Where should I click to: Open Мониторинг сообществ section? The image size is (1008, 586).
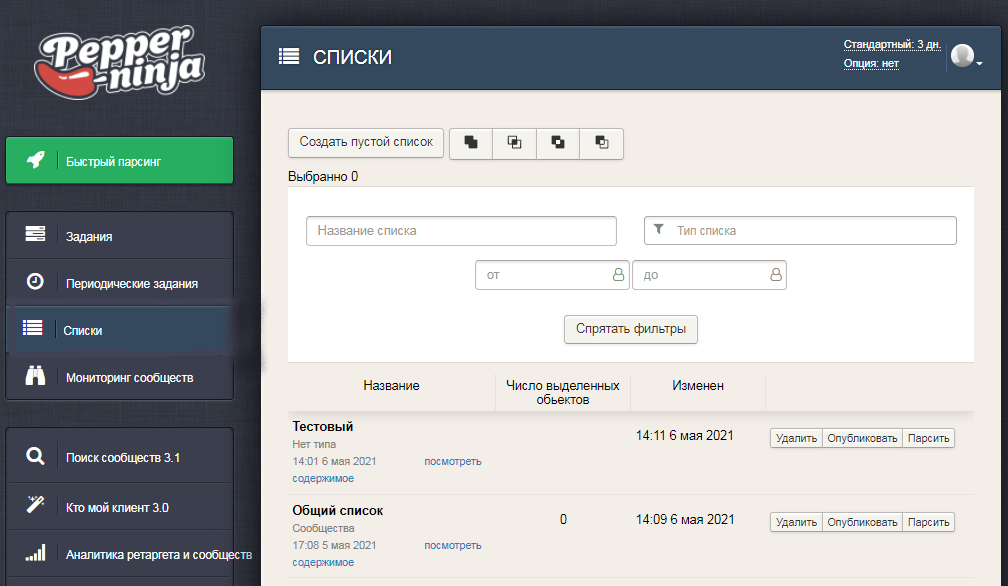pyautogui.click(x=120, y=377)
